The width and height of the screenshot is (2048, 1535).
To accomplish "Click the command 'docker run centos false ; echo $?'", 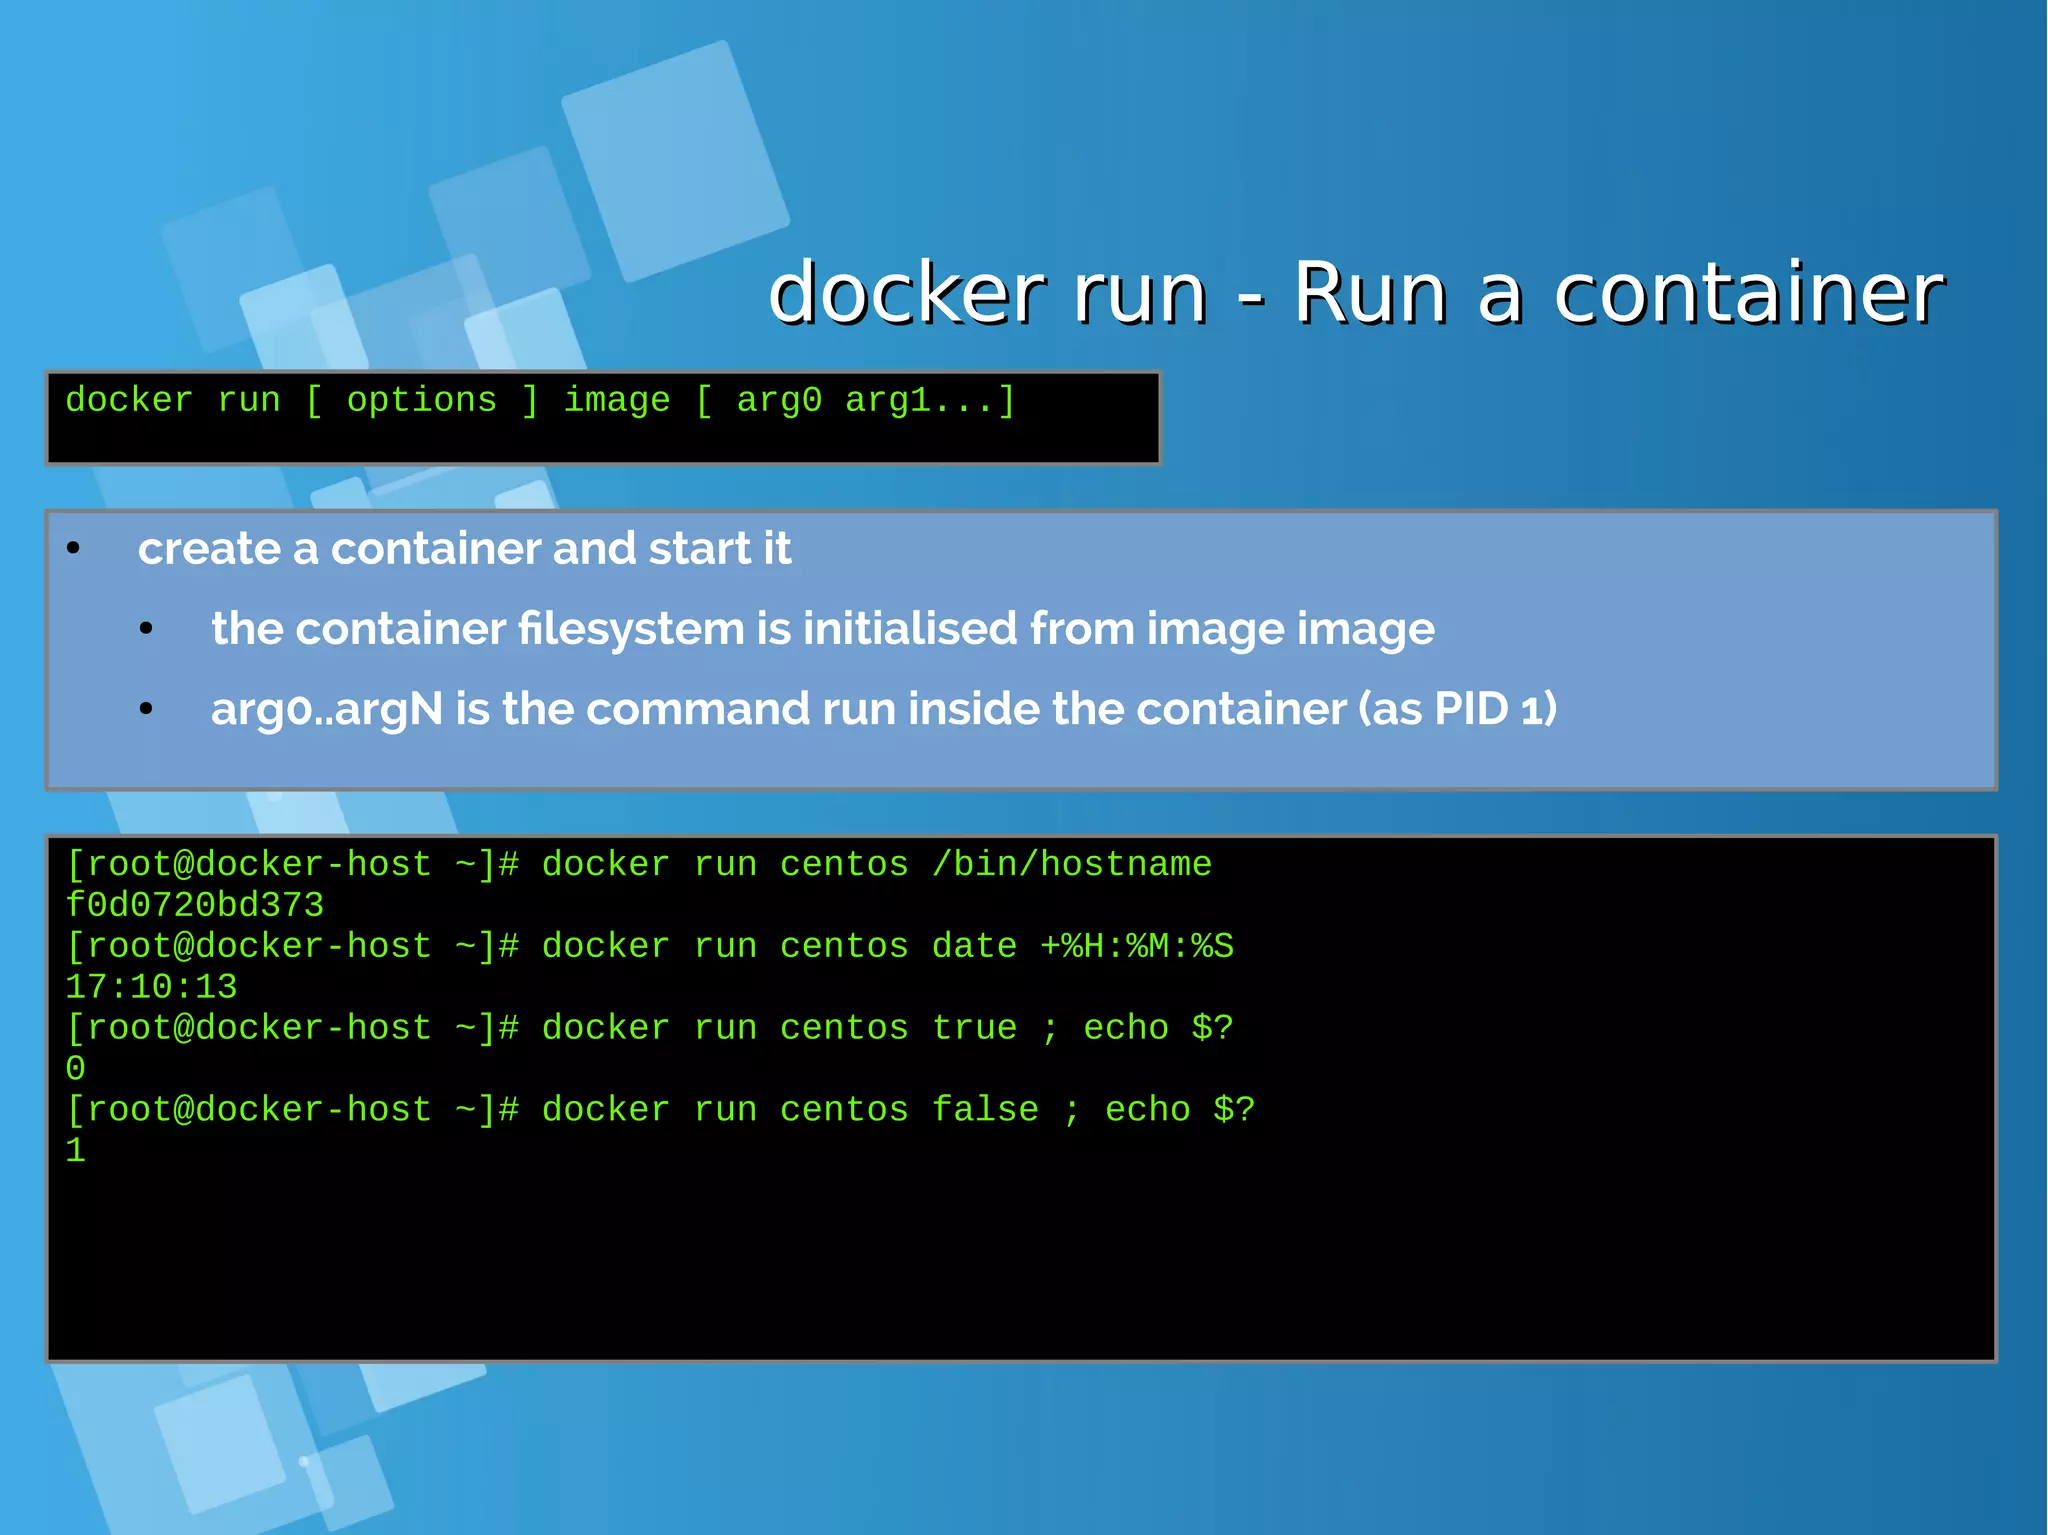I will point(898,1110).
